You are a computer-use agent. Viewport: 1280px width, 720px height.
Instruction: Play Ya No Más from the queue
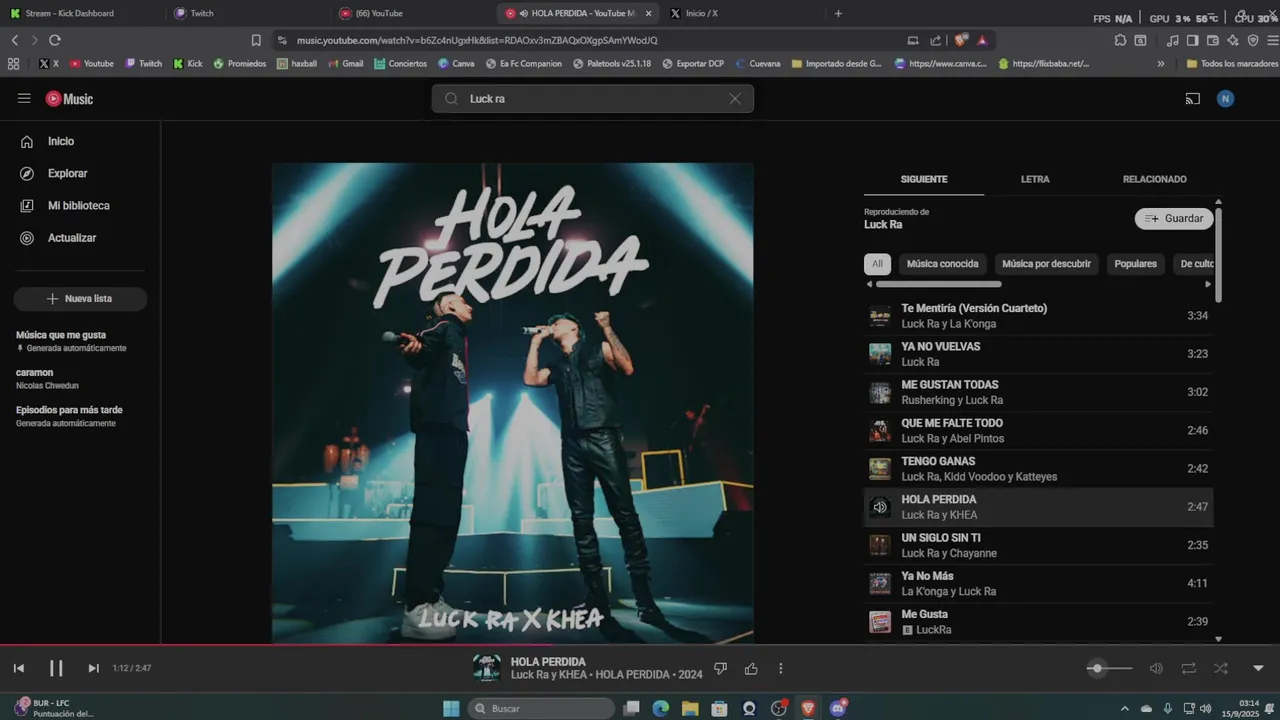(x=1038, y=584)
